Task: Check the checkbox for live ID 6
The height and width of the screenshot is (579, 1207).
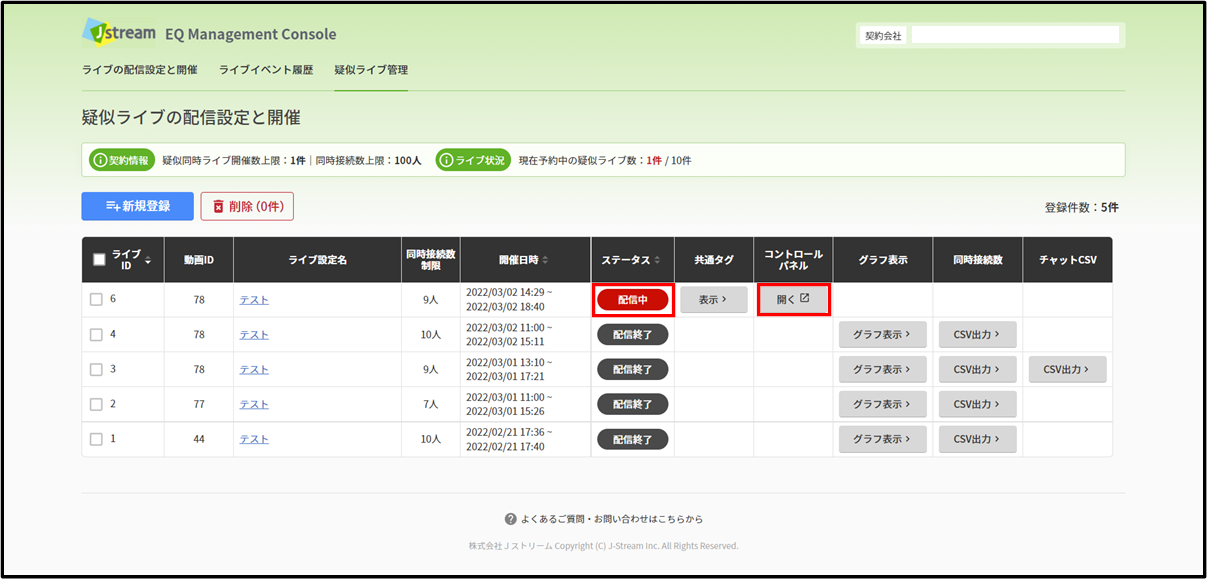Action: pos(96,299)
